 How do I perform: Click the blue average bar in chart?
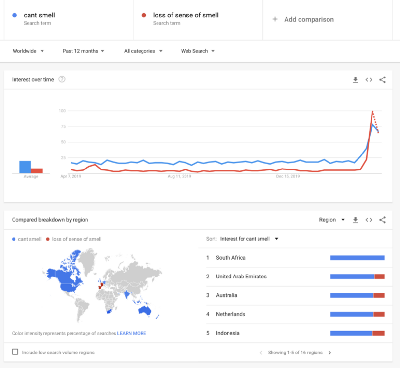click(25, 167)
